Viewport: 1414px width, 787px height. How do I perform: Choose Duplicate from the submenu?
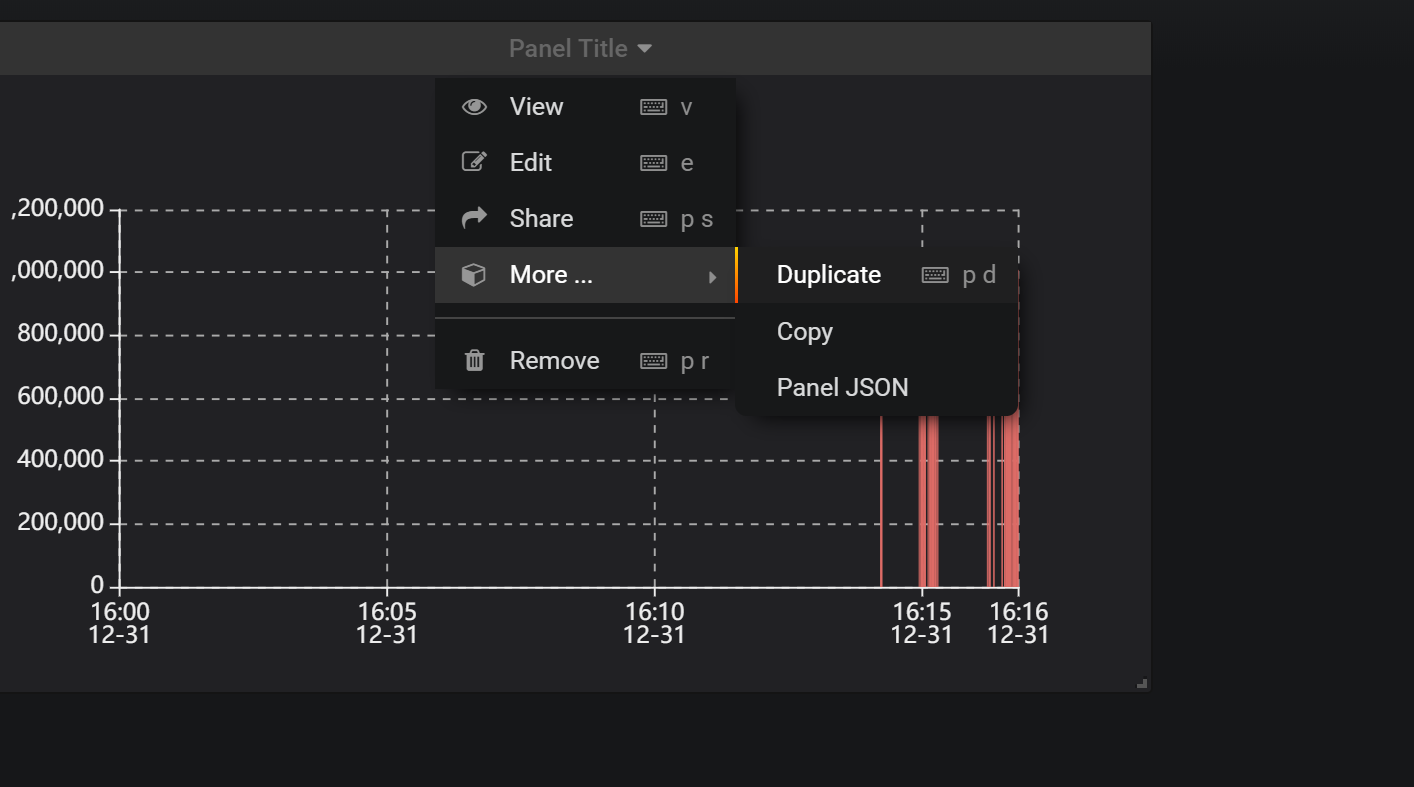828,274
